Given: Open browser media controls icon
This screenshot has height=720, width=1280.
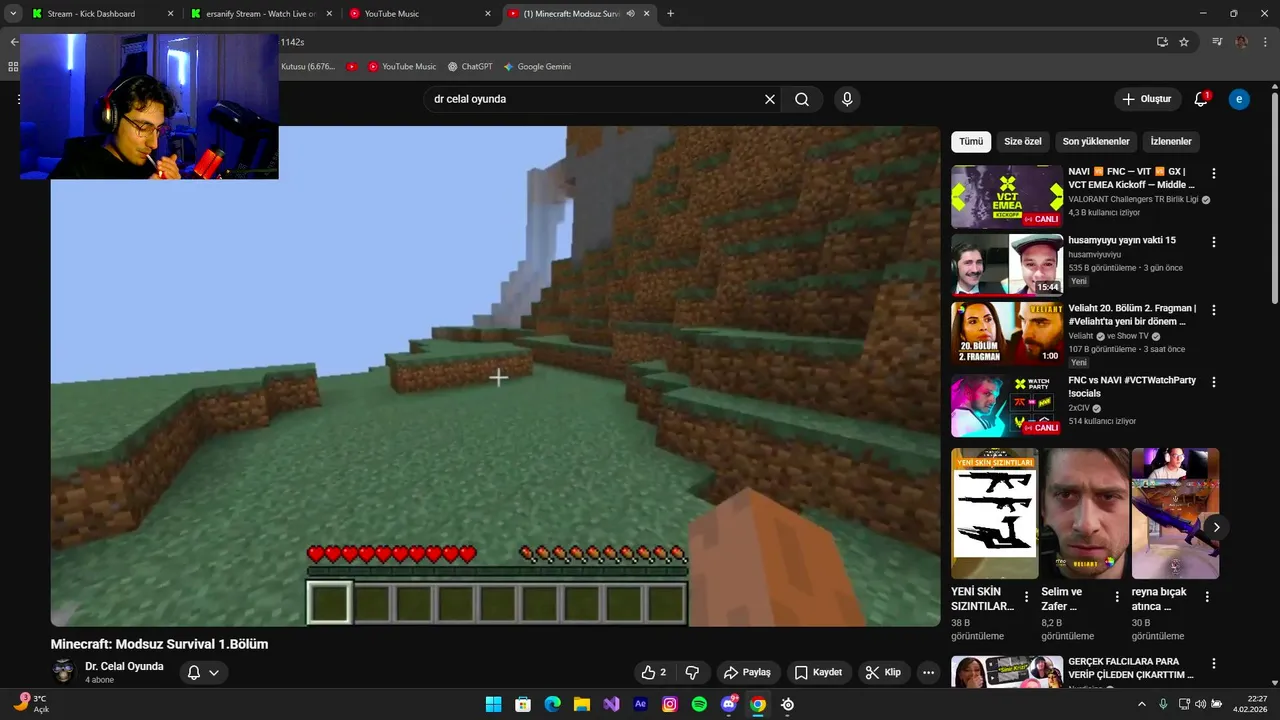Looking at the screenshot, I should [x=1217, y=42].
